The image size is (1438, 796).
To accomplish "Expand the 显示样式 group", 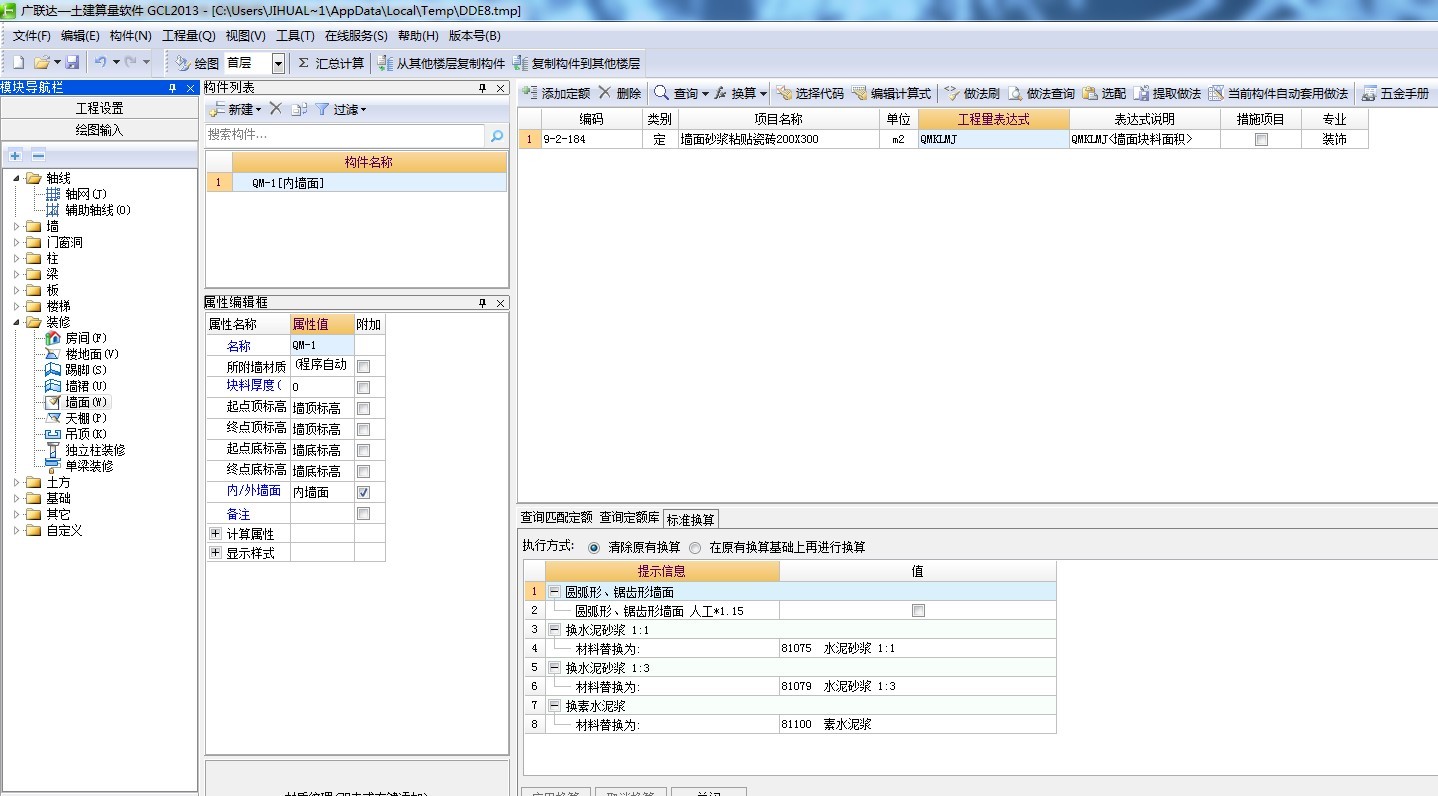I will click(x=215, y=552).
